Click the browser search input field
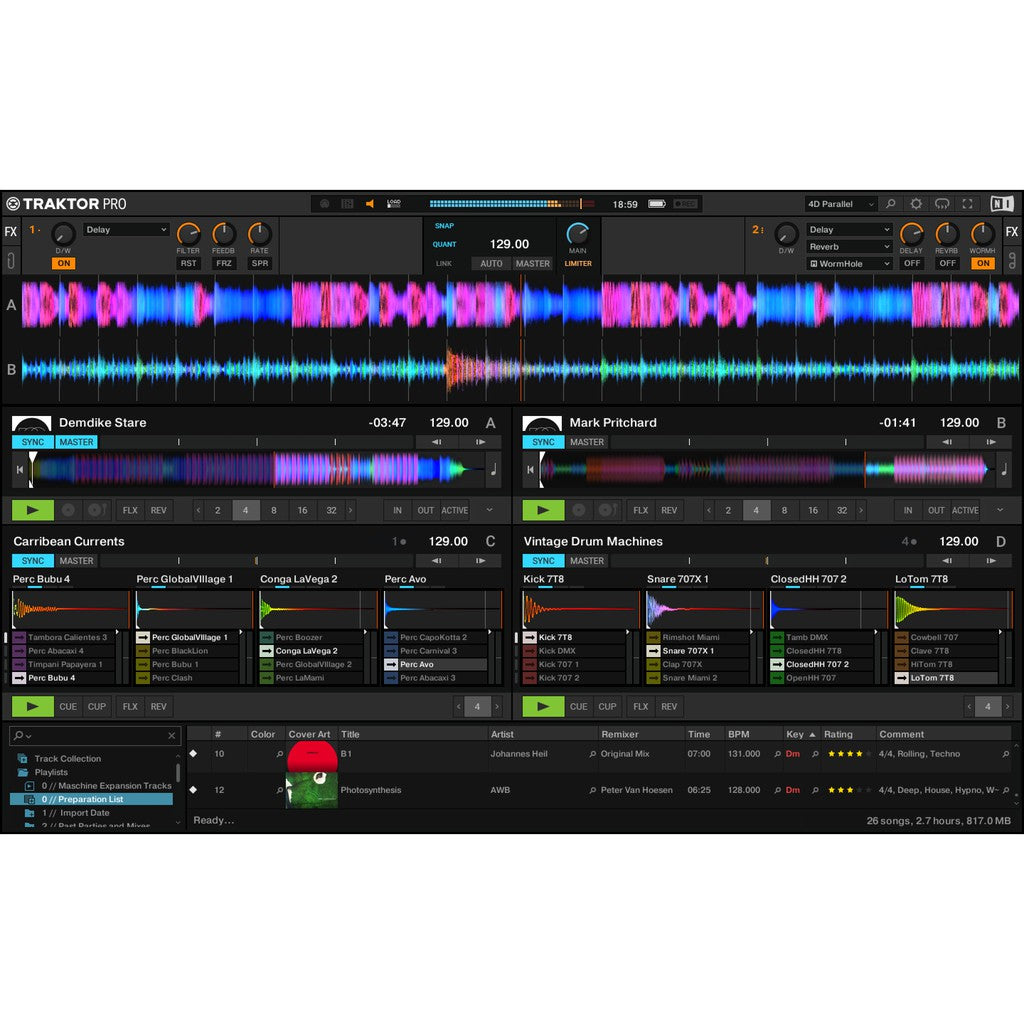This screenshot has width=1024, height=1024. click(90, 735)
